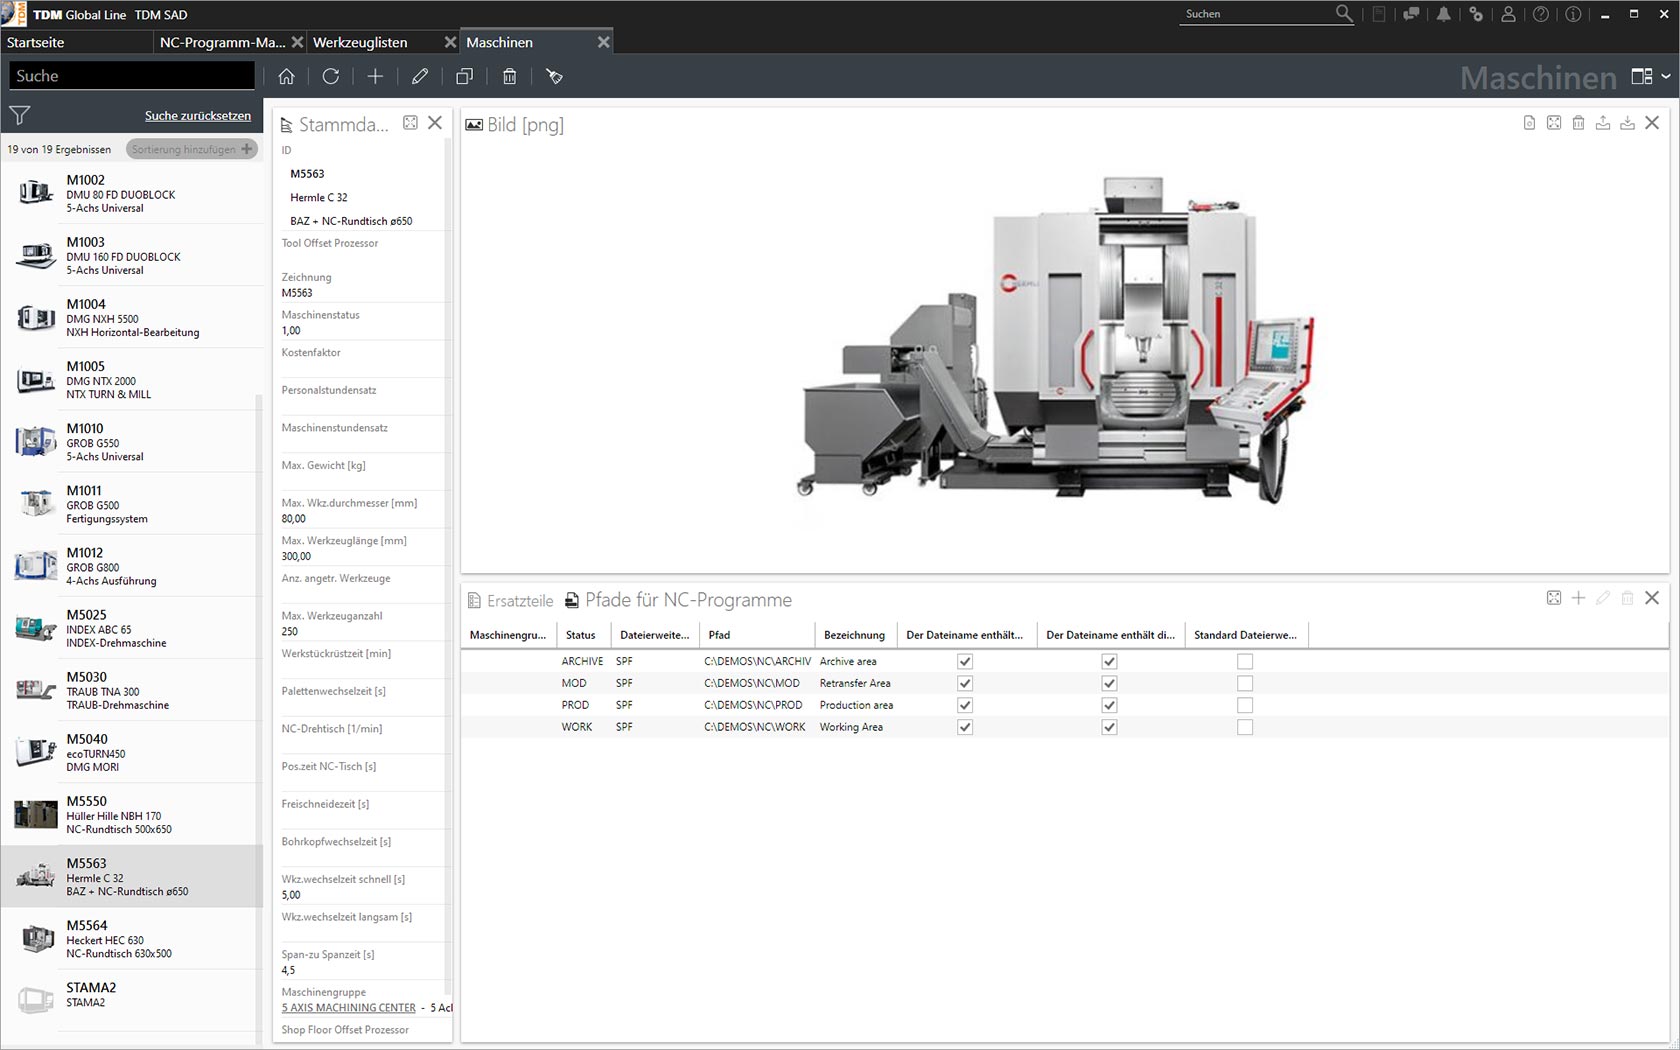Image resolution: width=1680 pixels, height=1050 pixels.
Task: Download the image via Bild panel download icon
Action: [1627, 123]
